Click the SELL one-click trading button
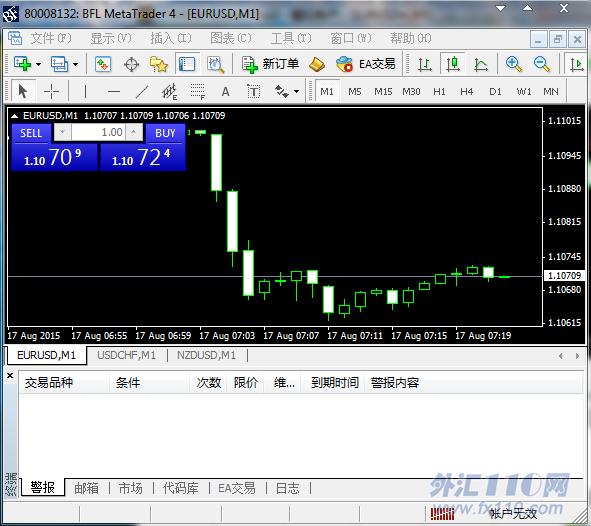 click(31, 133)
